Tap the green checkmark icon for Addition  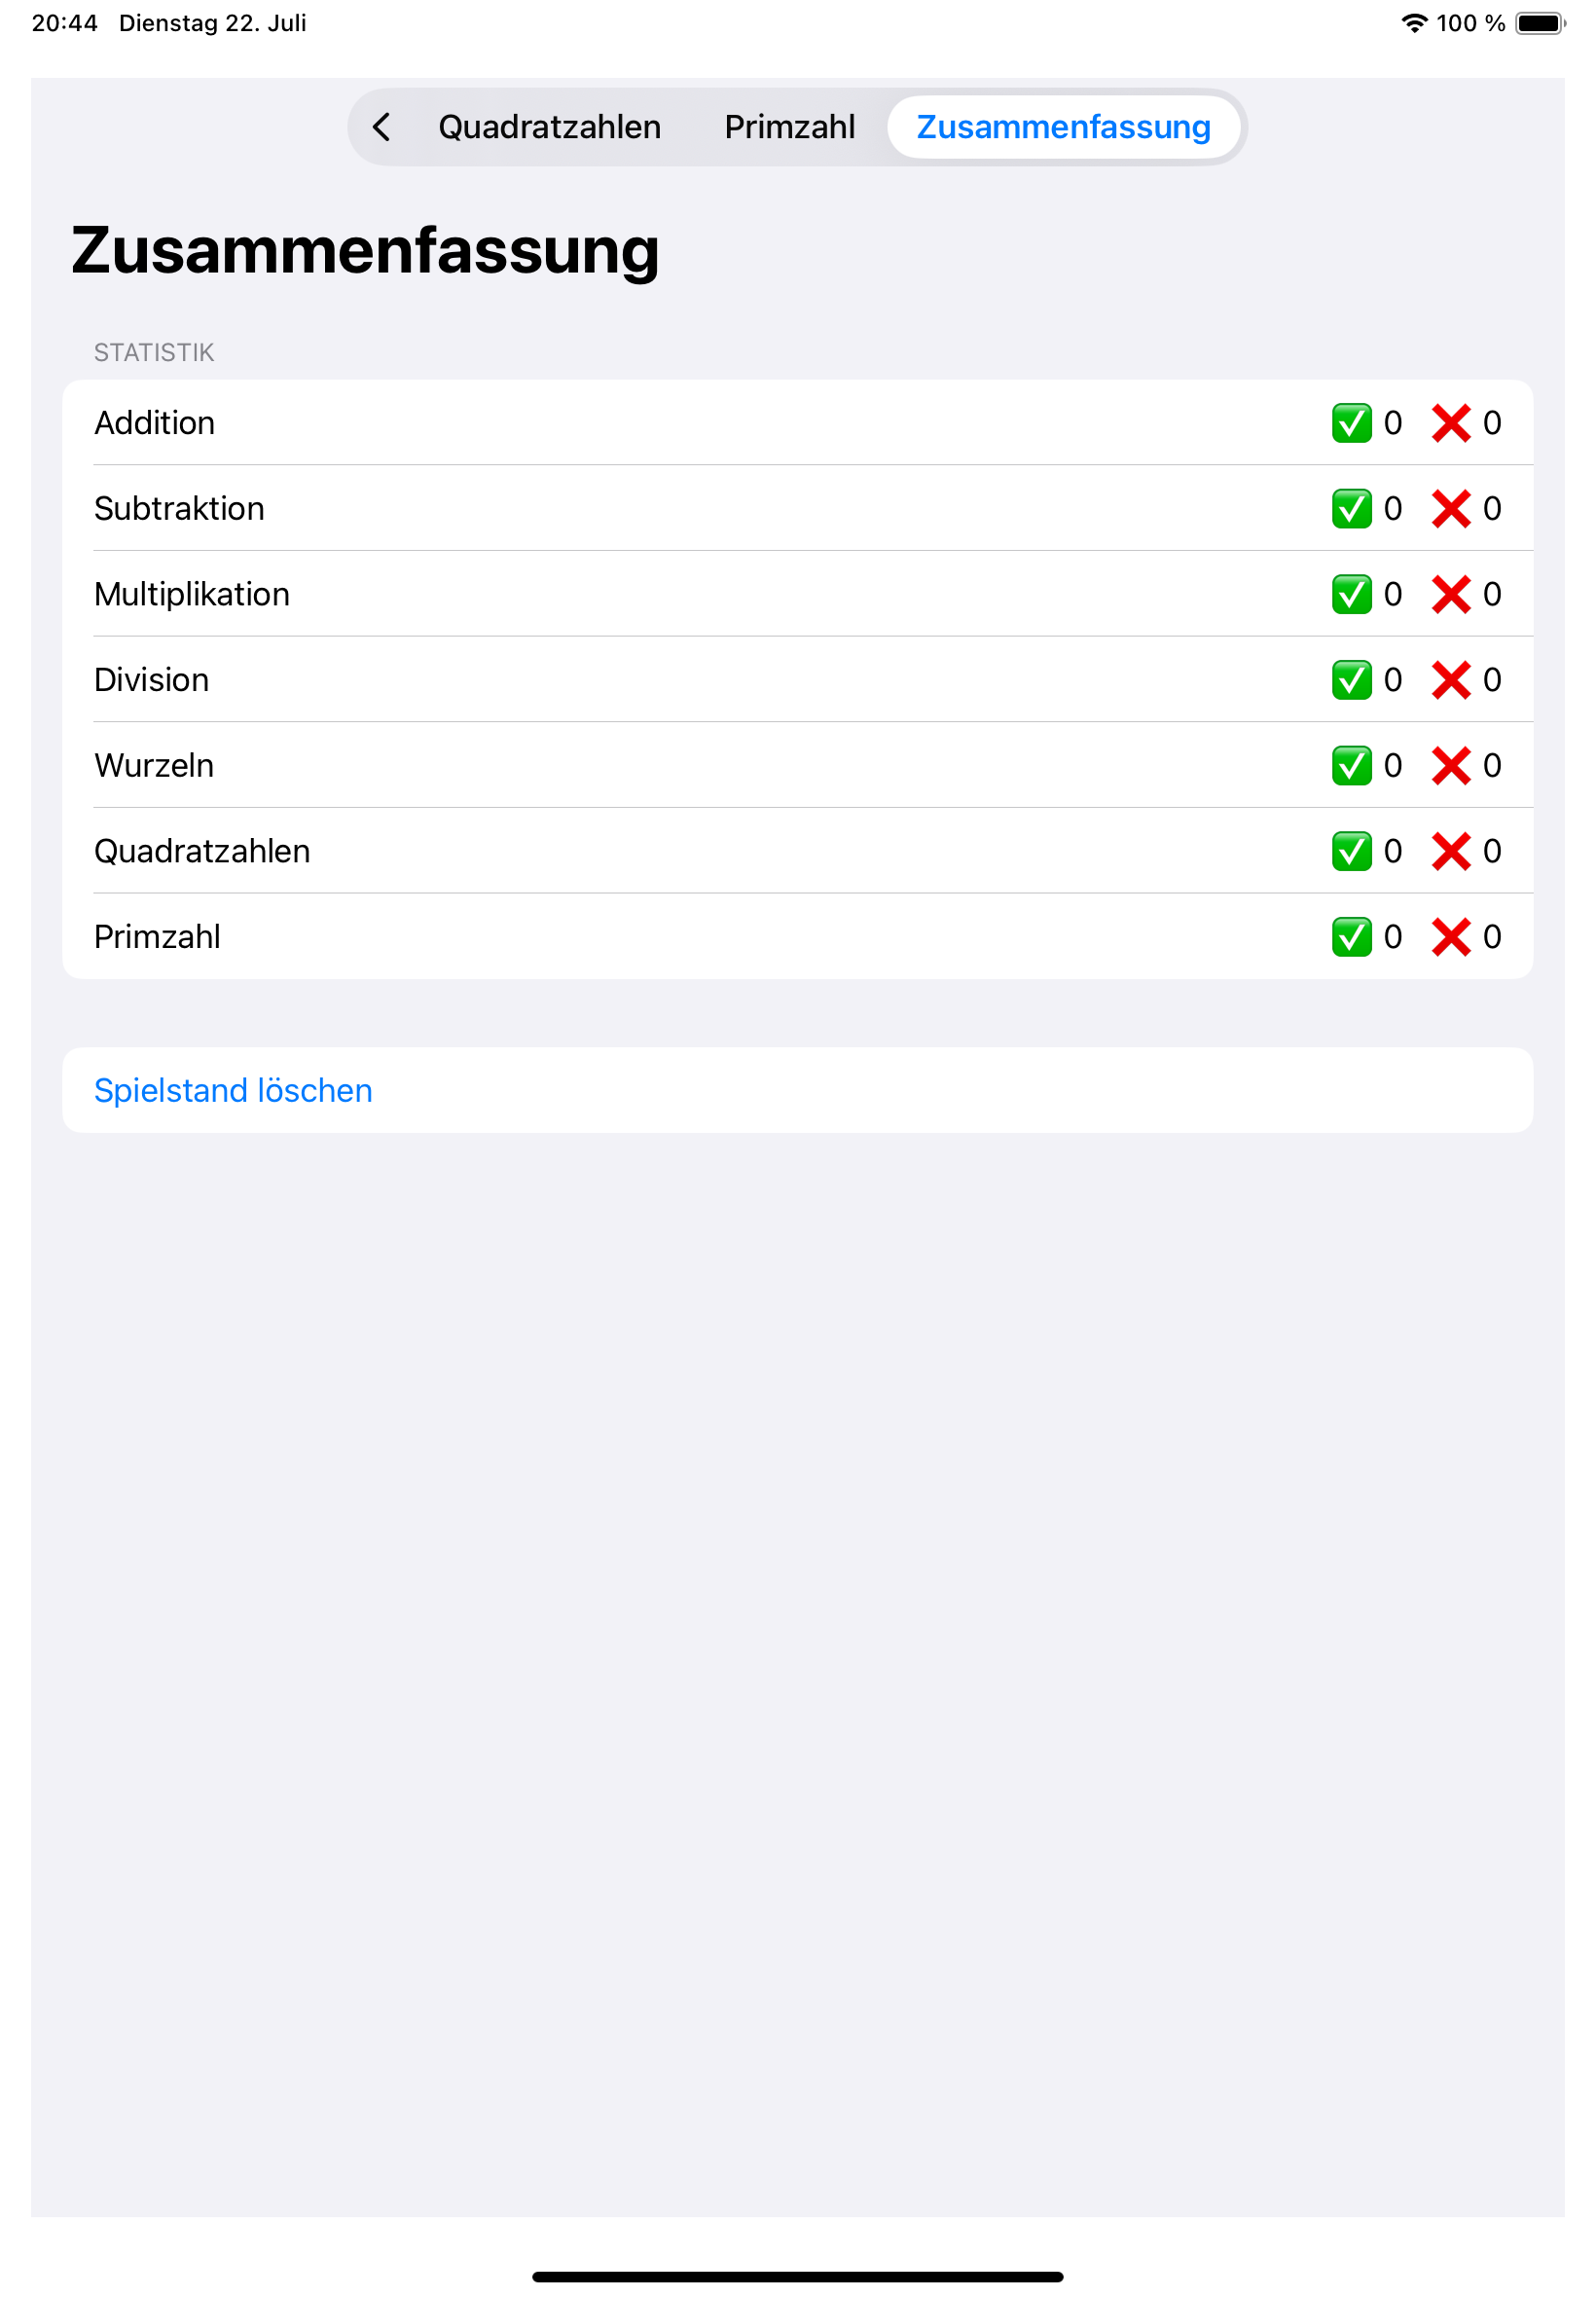(1351, 423)
